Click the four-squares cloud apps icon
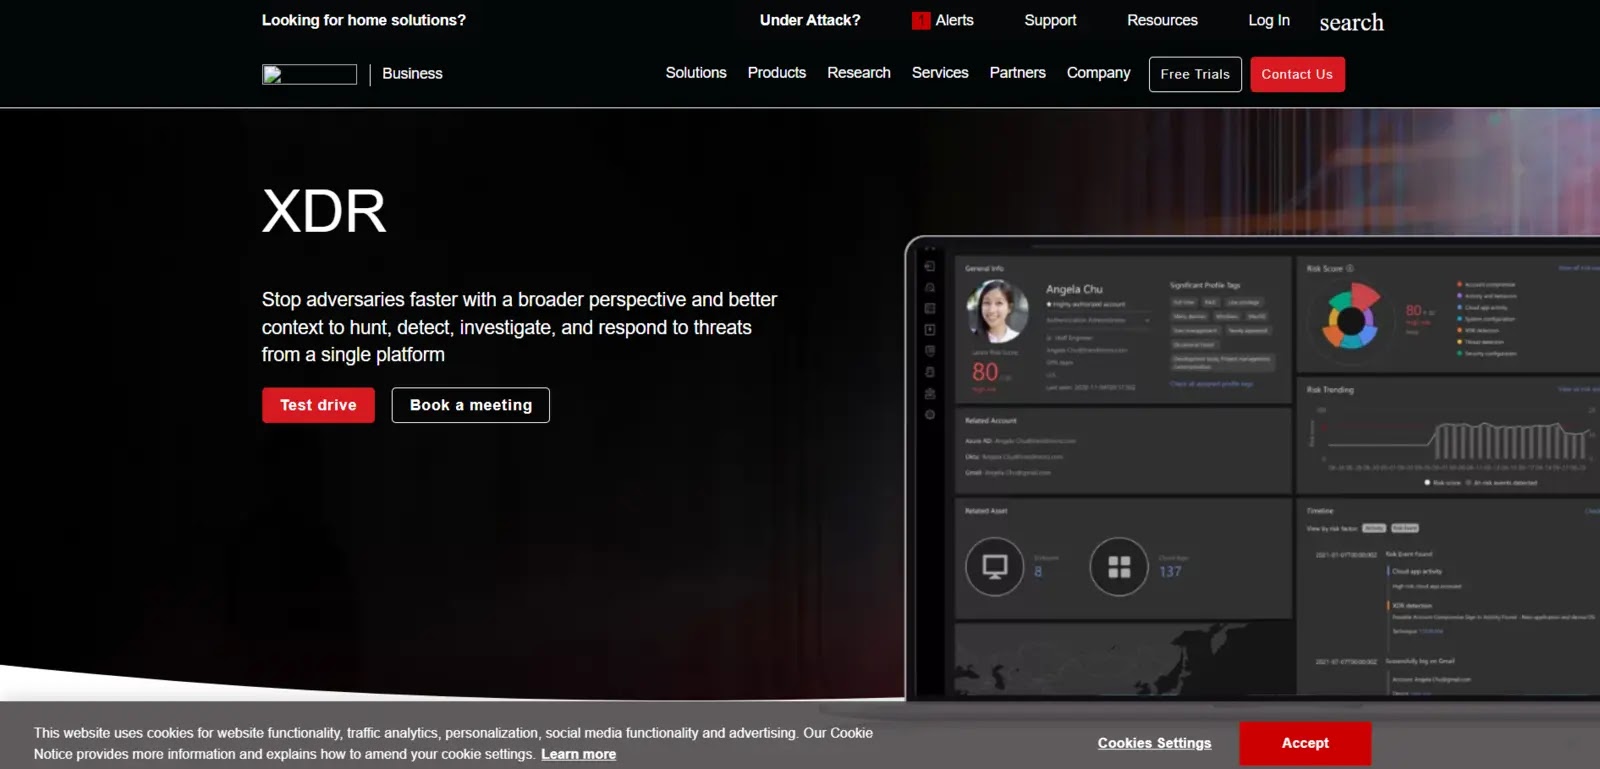The height and width of the screenshot is (769, 1600). point(1119,567)
